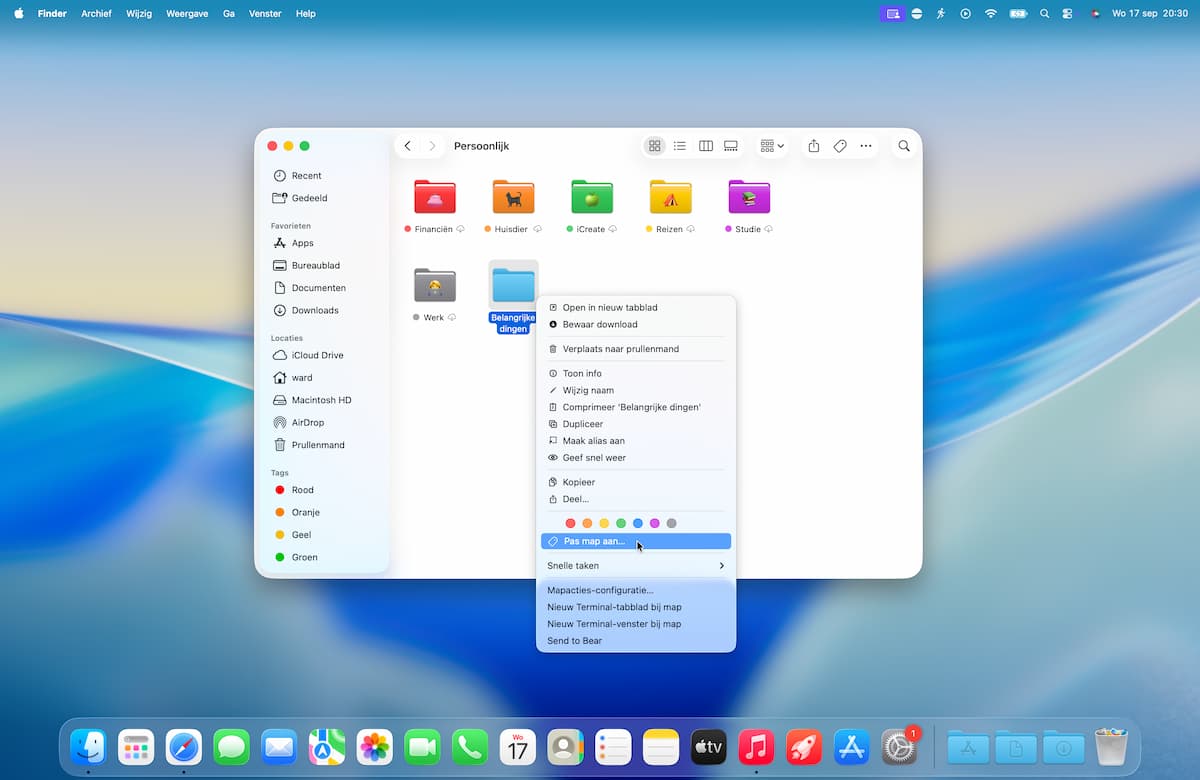Apply the blue color tag in context menu
1200x780 pixels.
click(638, 523)
